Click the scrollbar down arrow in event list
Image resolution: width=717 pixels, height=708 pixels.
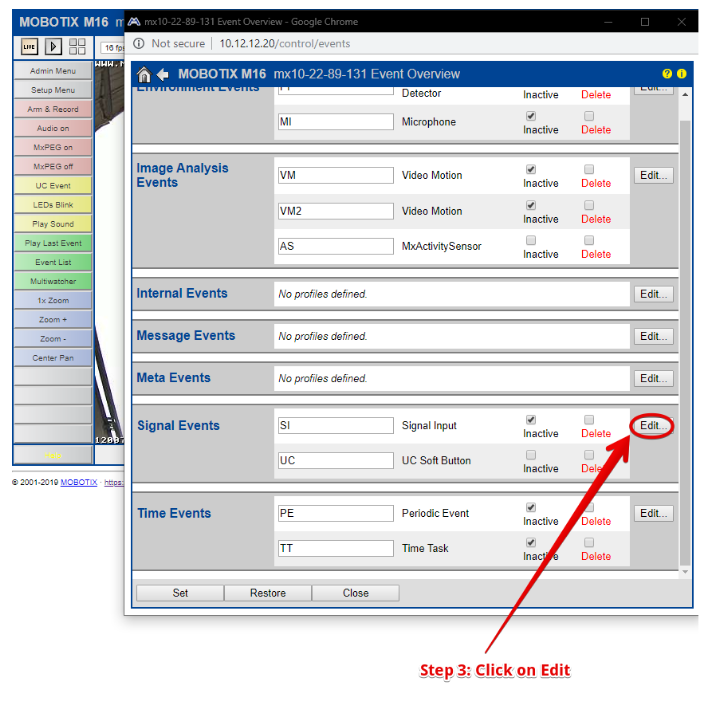pos(684,571)
